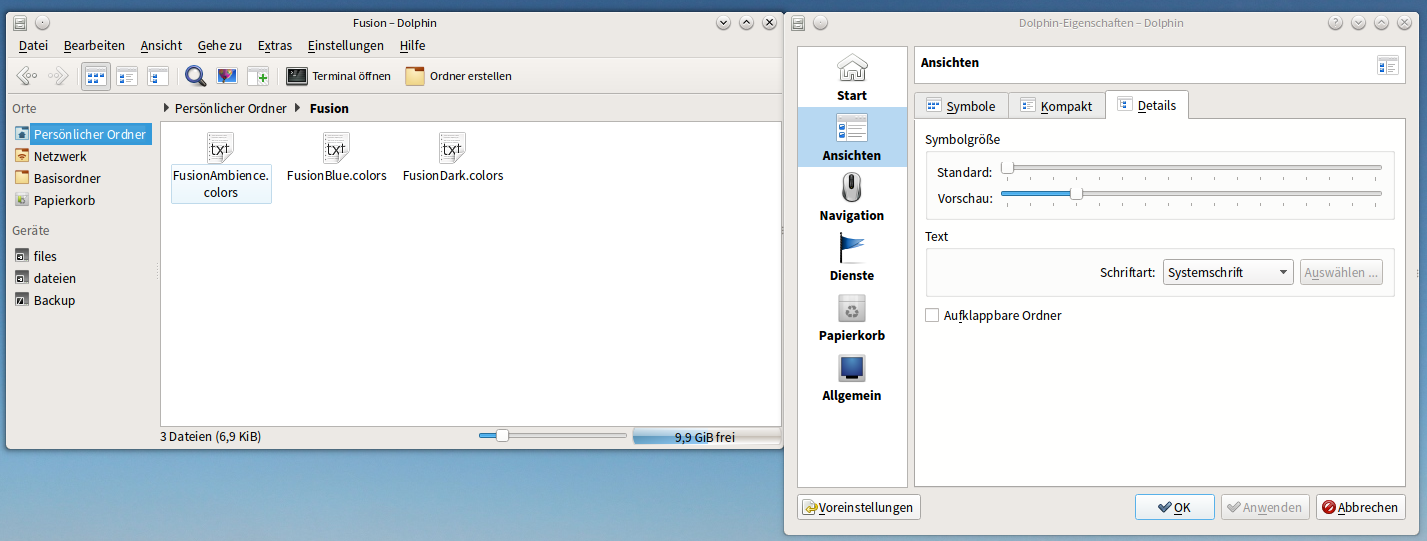This screenshot has width=1427, height=541.
Task: Open Ansichten settings page
Action: [x=852, y=137]
